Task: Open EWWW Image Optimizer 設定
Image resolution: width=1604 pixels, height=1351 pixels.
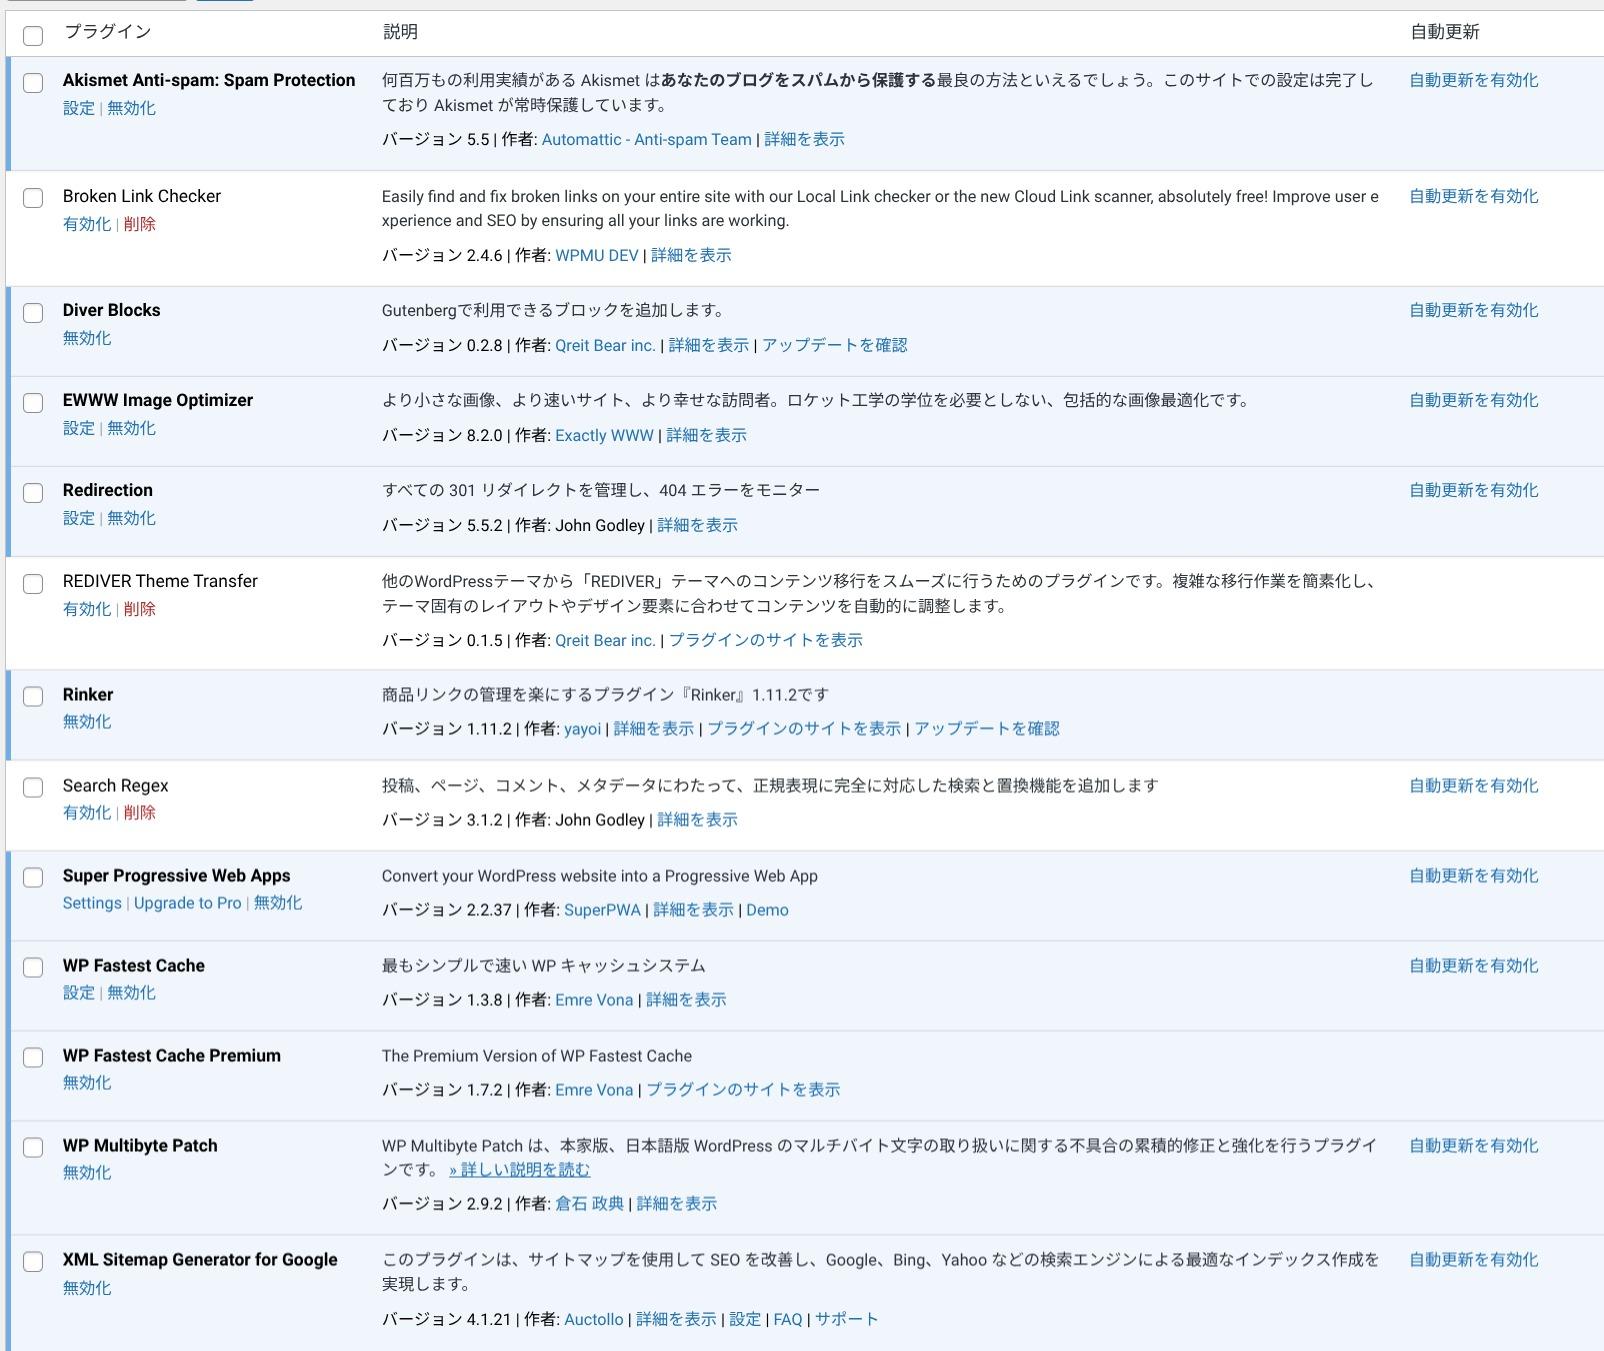Action: (x=79, y=428)
